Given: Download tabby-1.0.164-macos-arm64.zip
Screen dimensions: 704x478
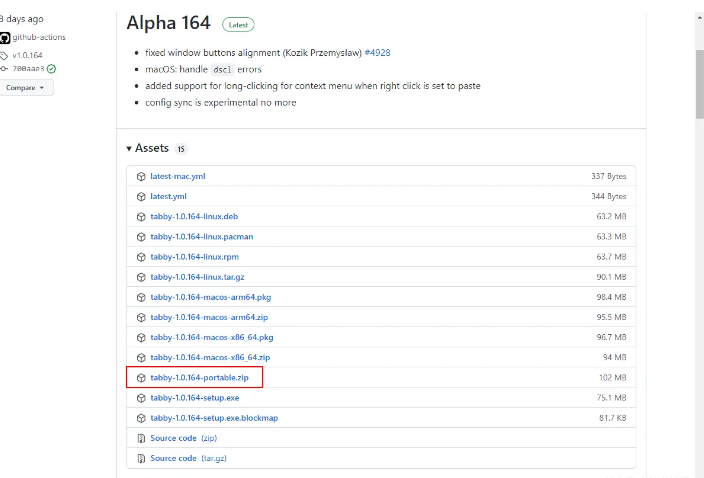Looking at the screenshot, I should pos(209,317).
